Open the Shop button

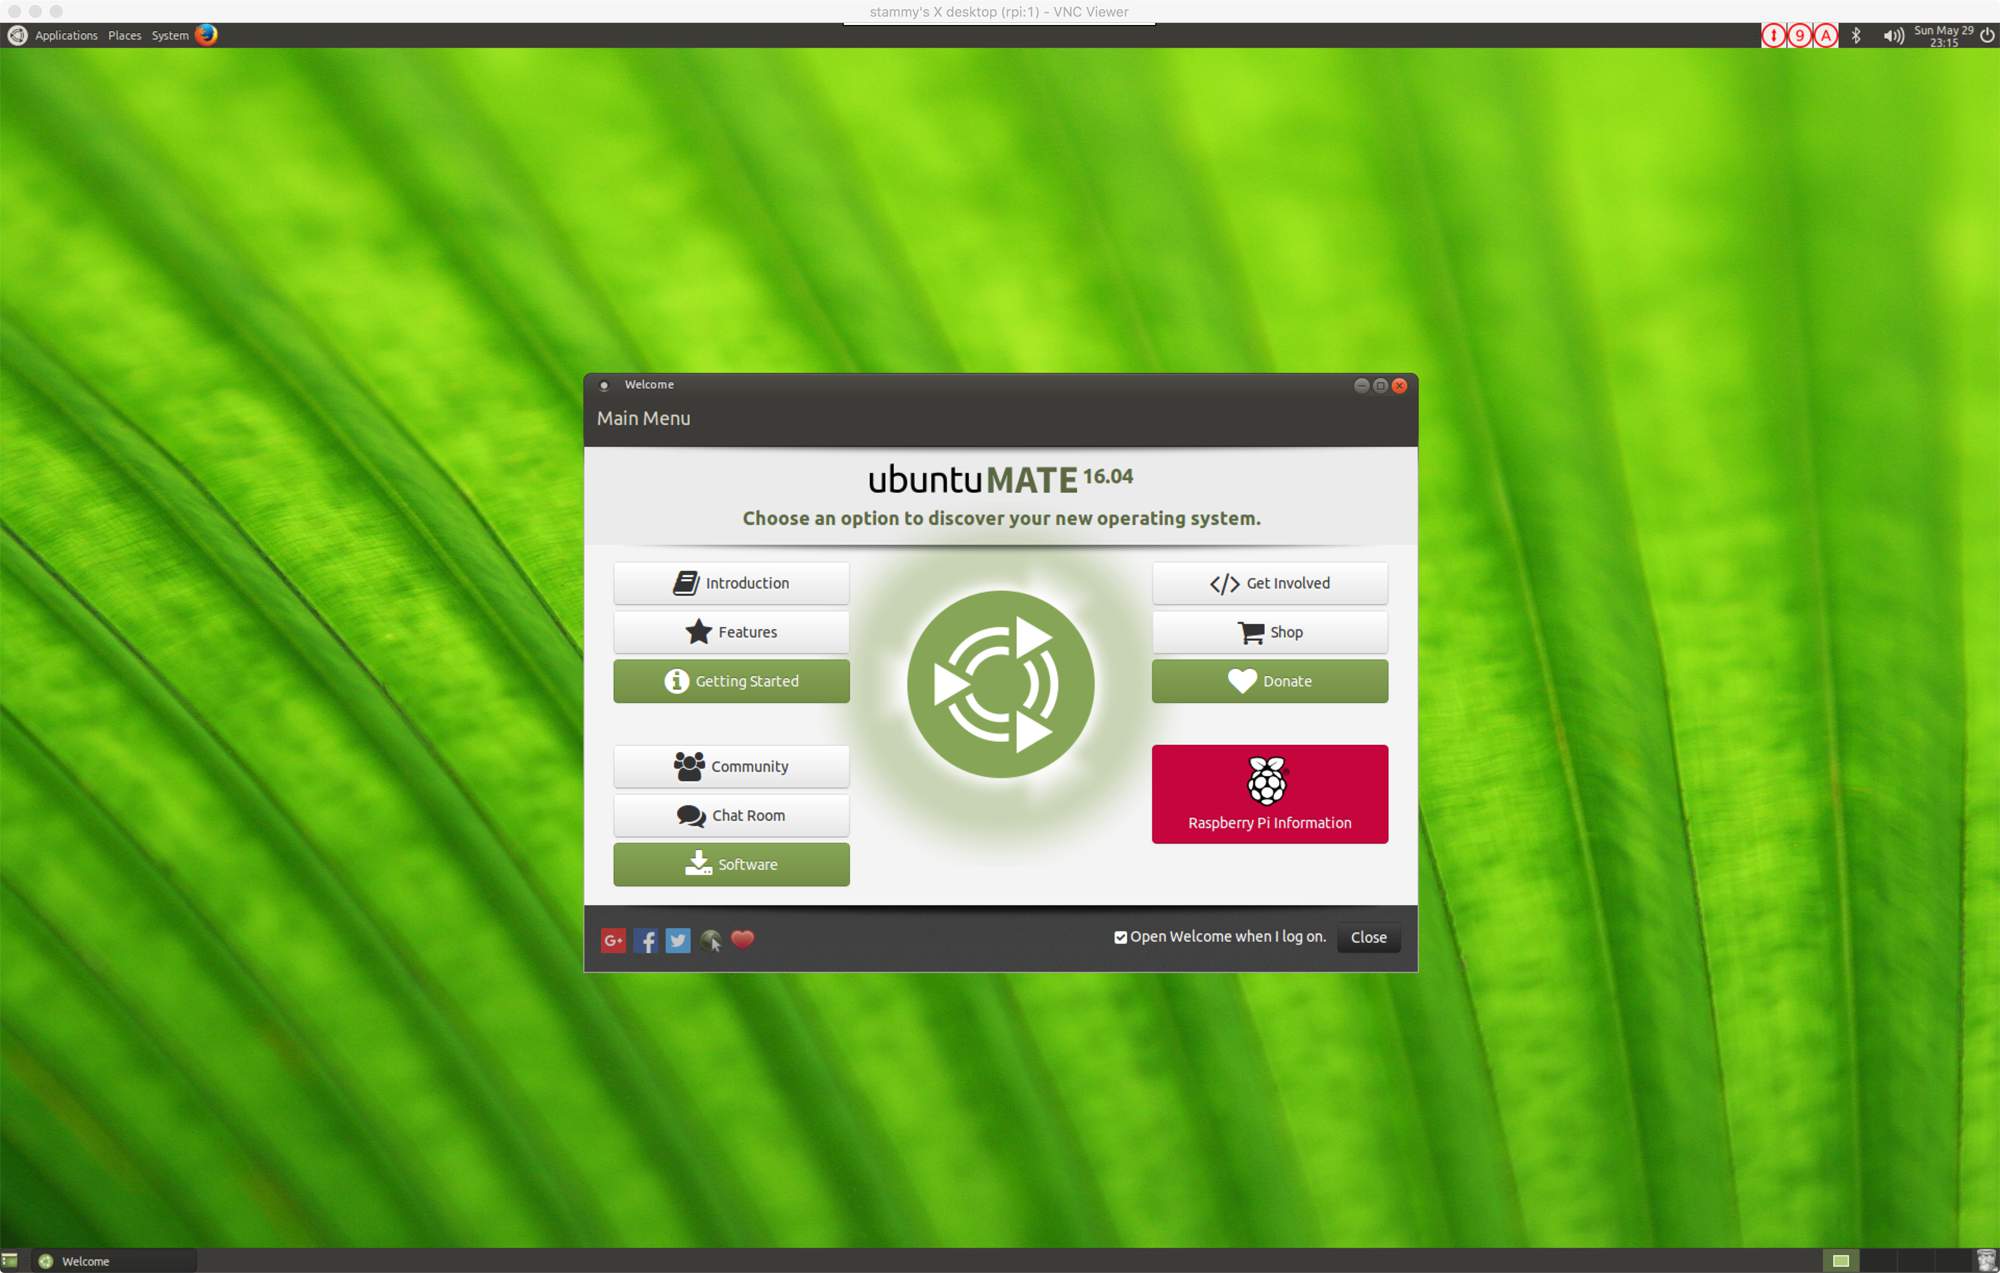pyautogui.click(x=1269, y=632)
